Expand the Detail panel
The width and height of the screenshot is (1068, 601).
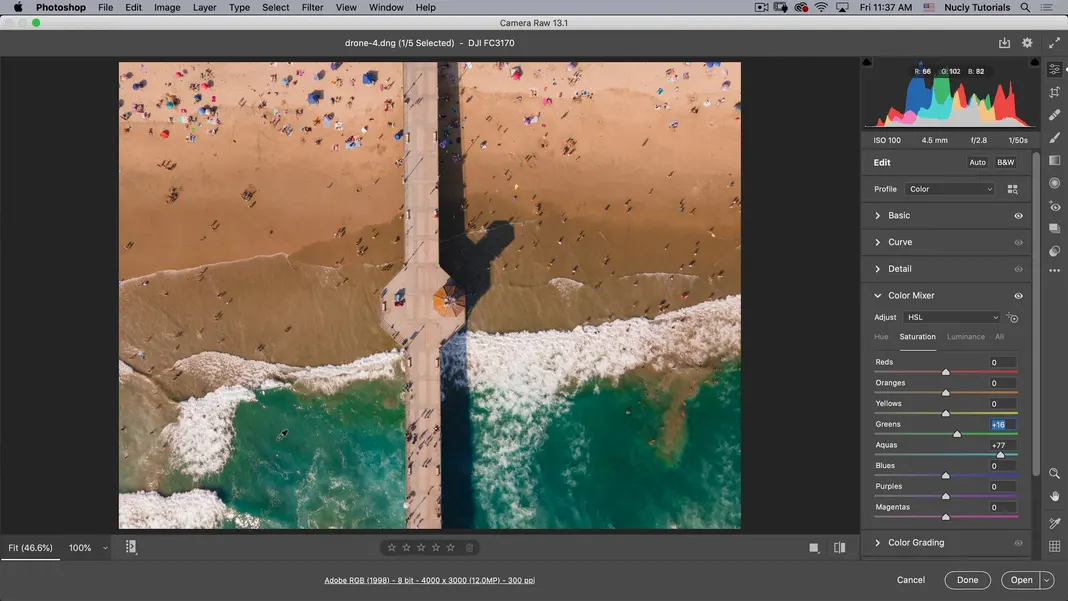tap(877, 268)
